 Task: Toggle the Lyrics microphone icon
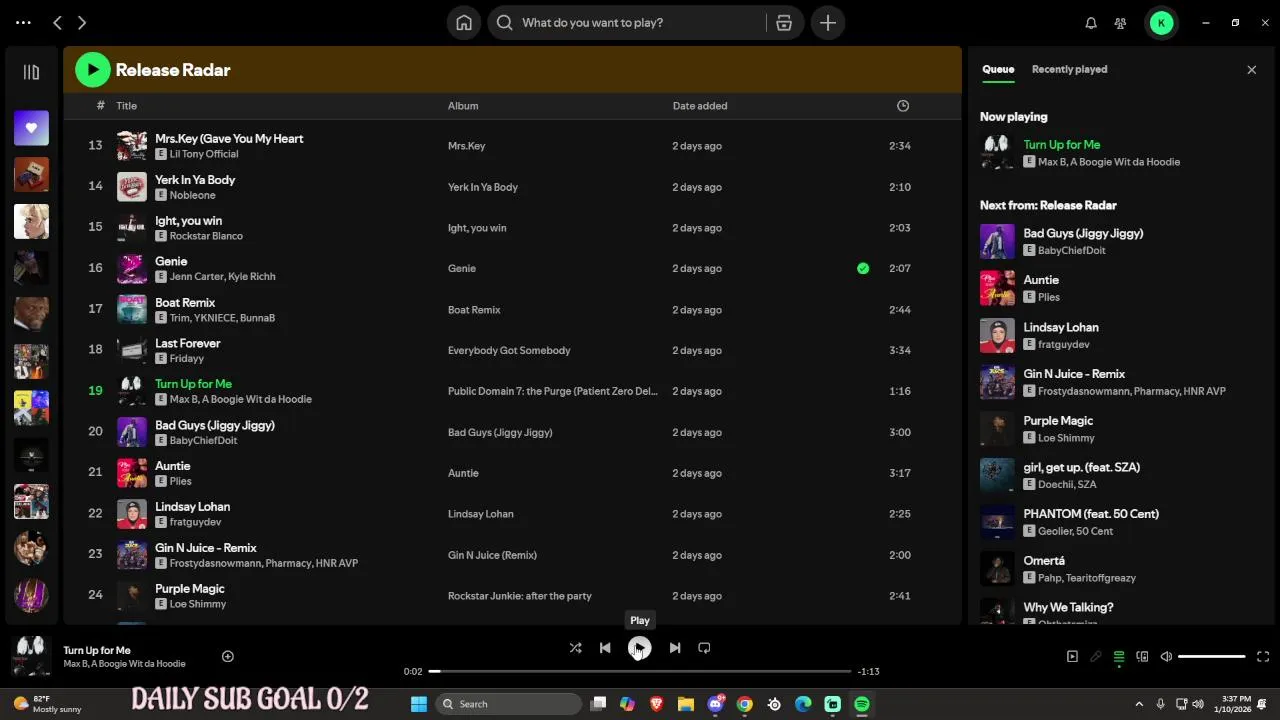(1096, 657)
